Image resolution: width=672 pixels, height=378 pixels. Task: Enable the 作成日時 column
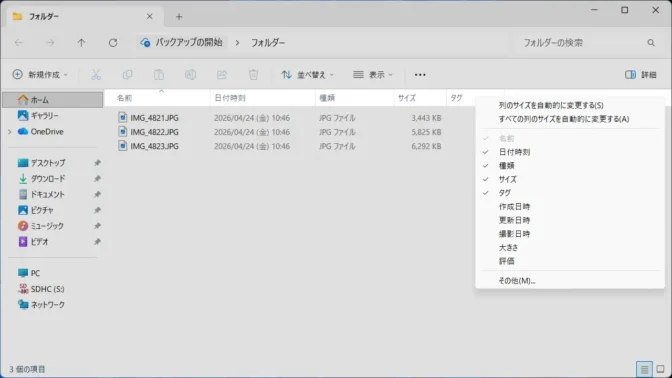point(570,207)
